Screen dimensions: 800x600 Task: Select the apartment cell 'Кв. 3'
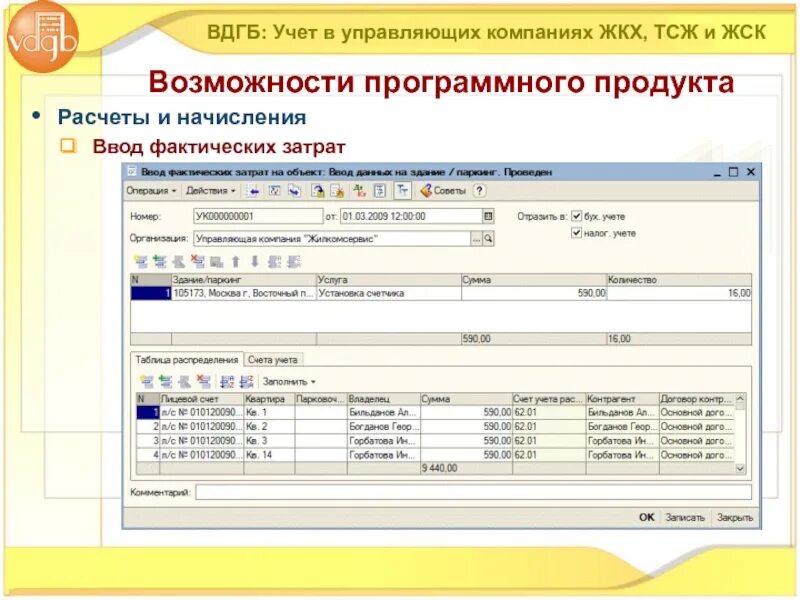269,441
